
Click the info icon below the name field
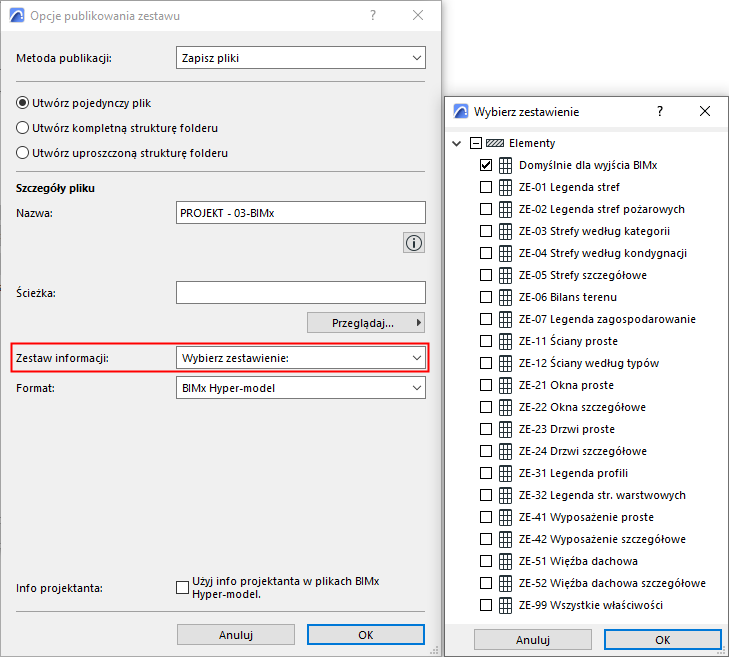pyautogui.click(x=414, y=242)
